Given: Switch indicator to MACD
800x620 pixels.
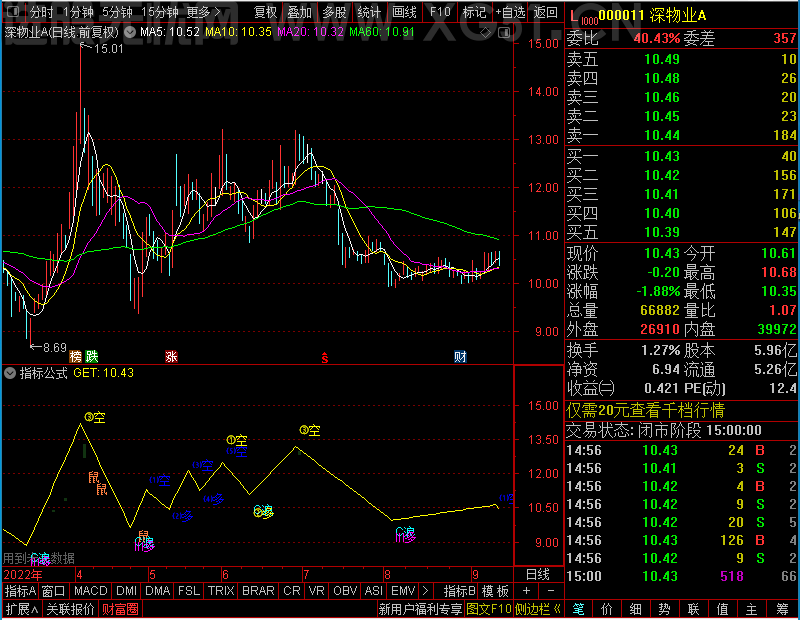Looking at the screenshot, I should 91,591.
